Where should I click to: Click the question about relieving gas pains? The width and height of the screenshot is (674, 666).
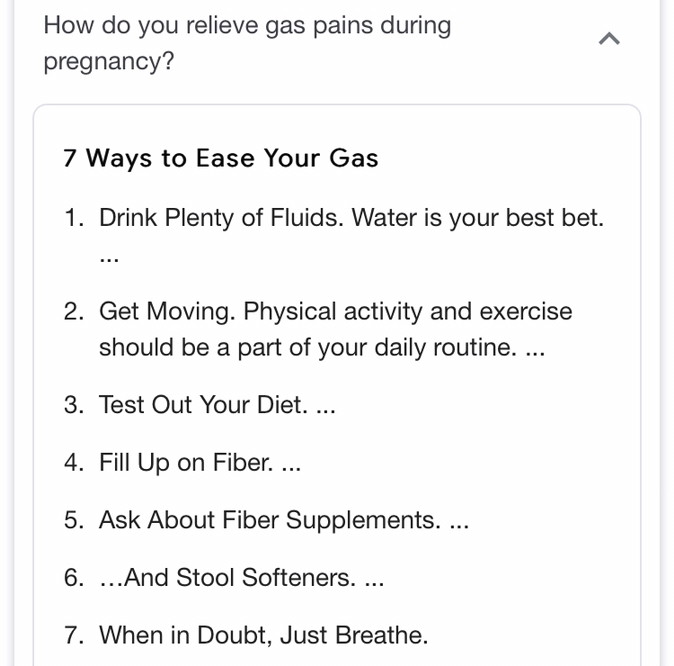point(247,43)
